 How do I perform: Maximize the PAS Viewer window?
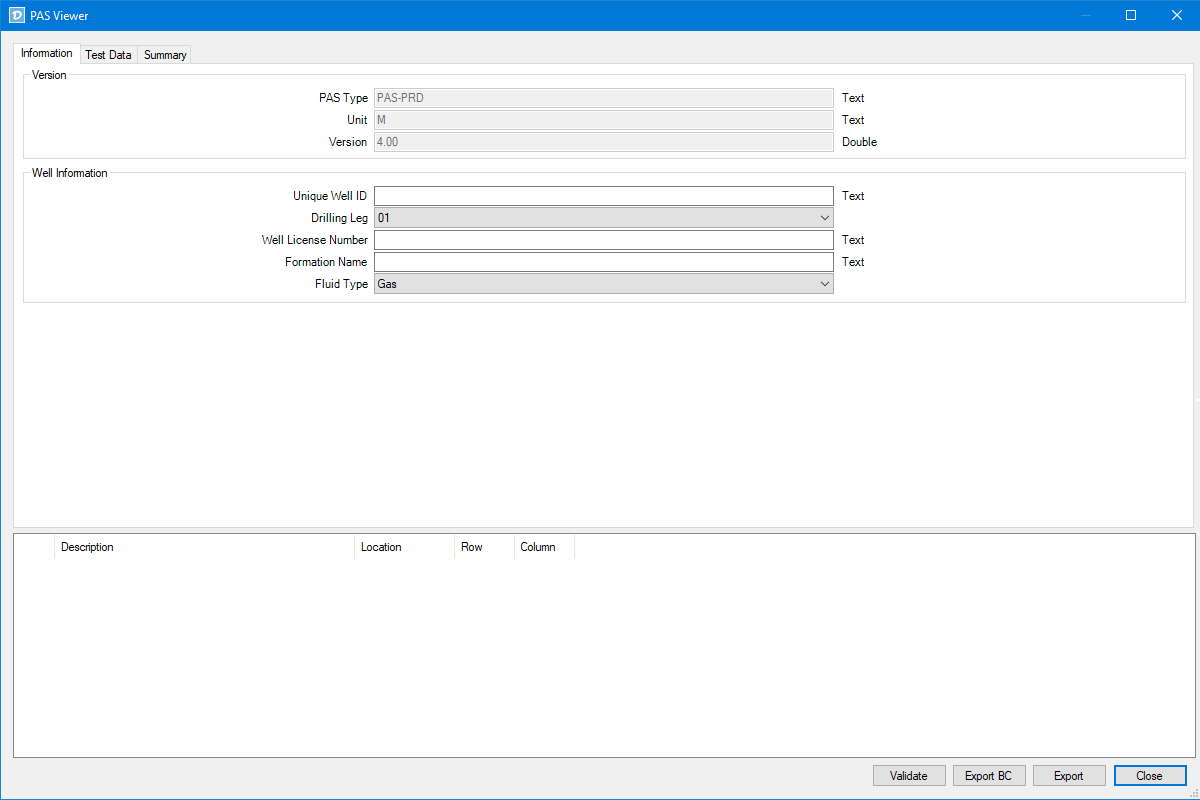(1131, 15)
